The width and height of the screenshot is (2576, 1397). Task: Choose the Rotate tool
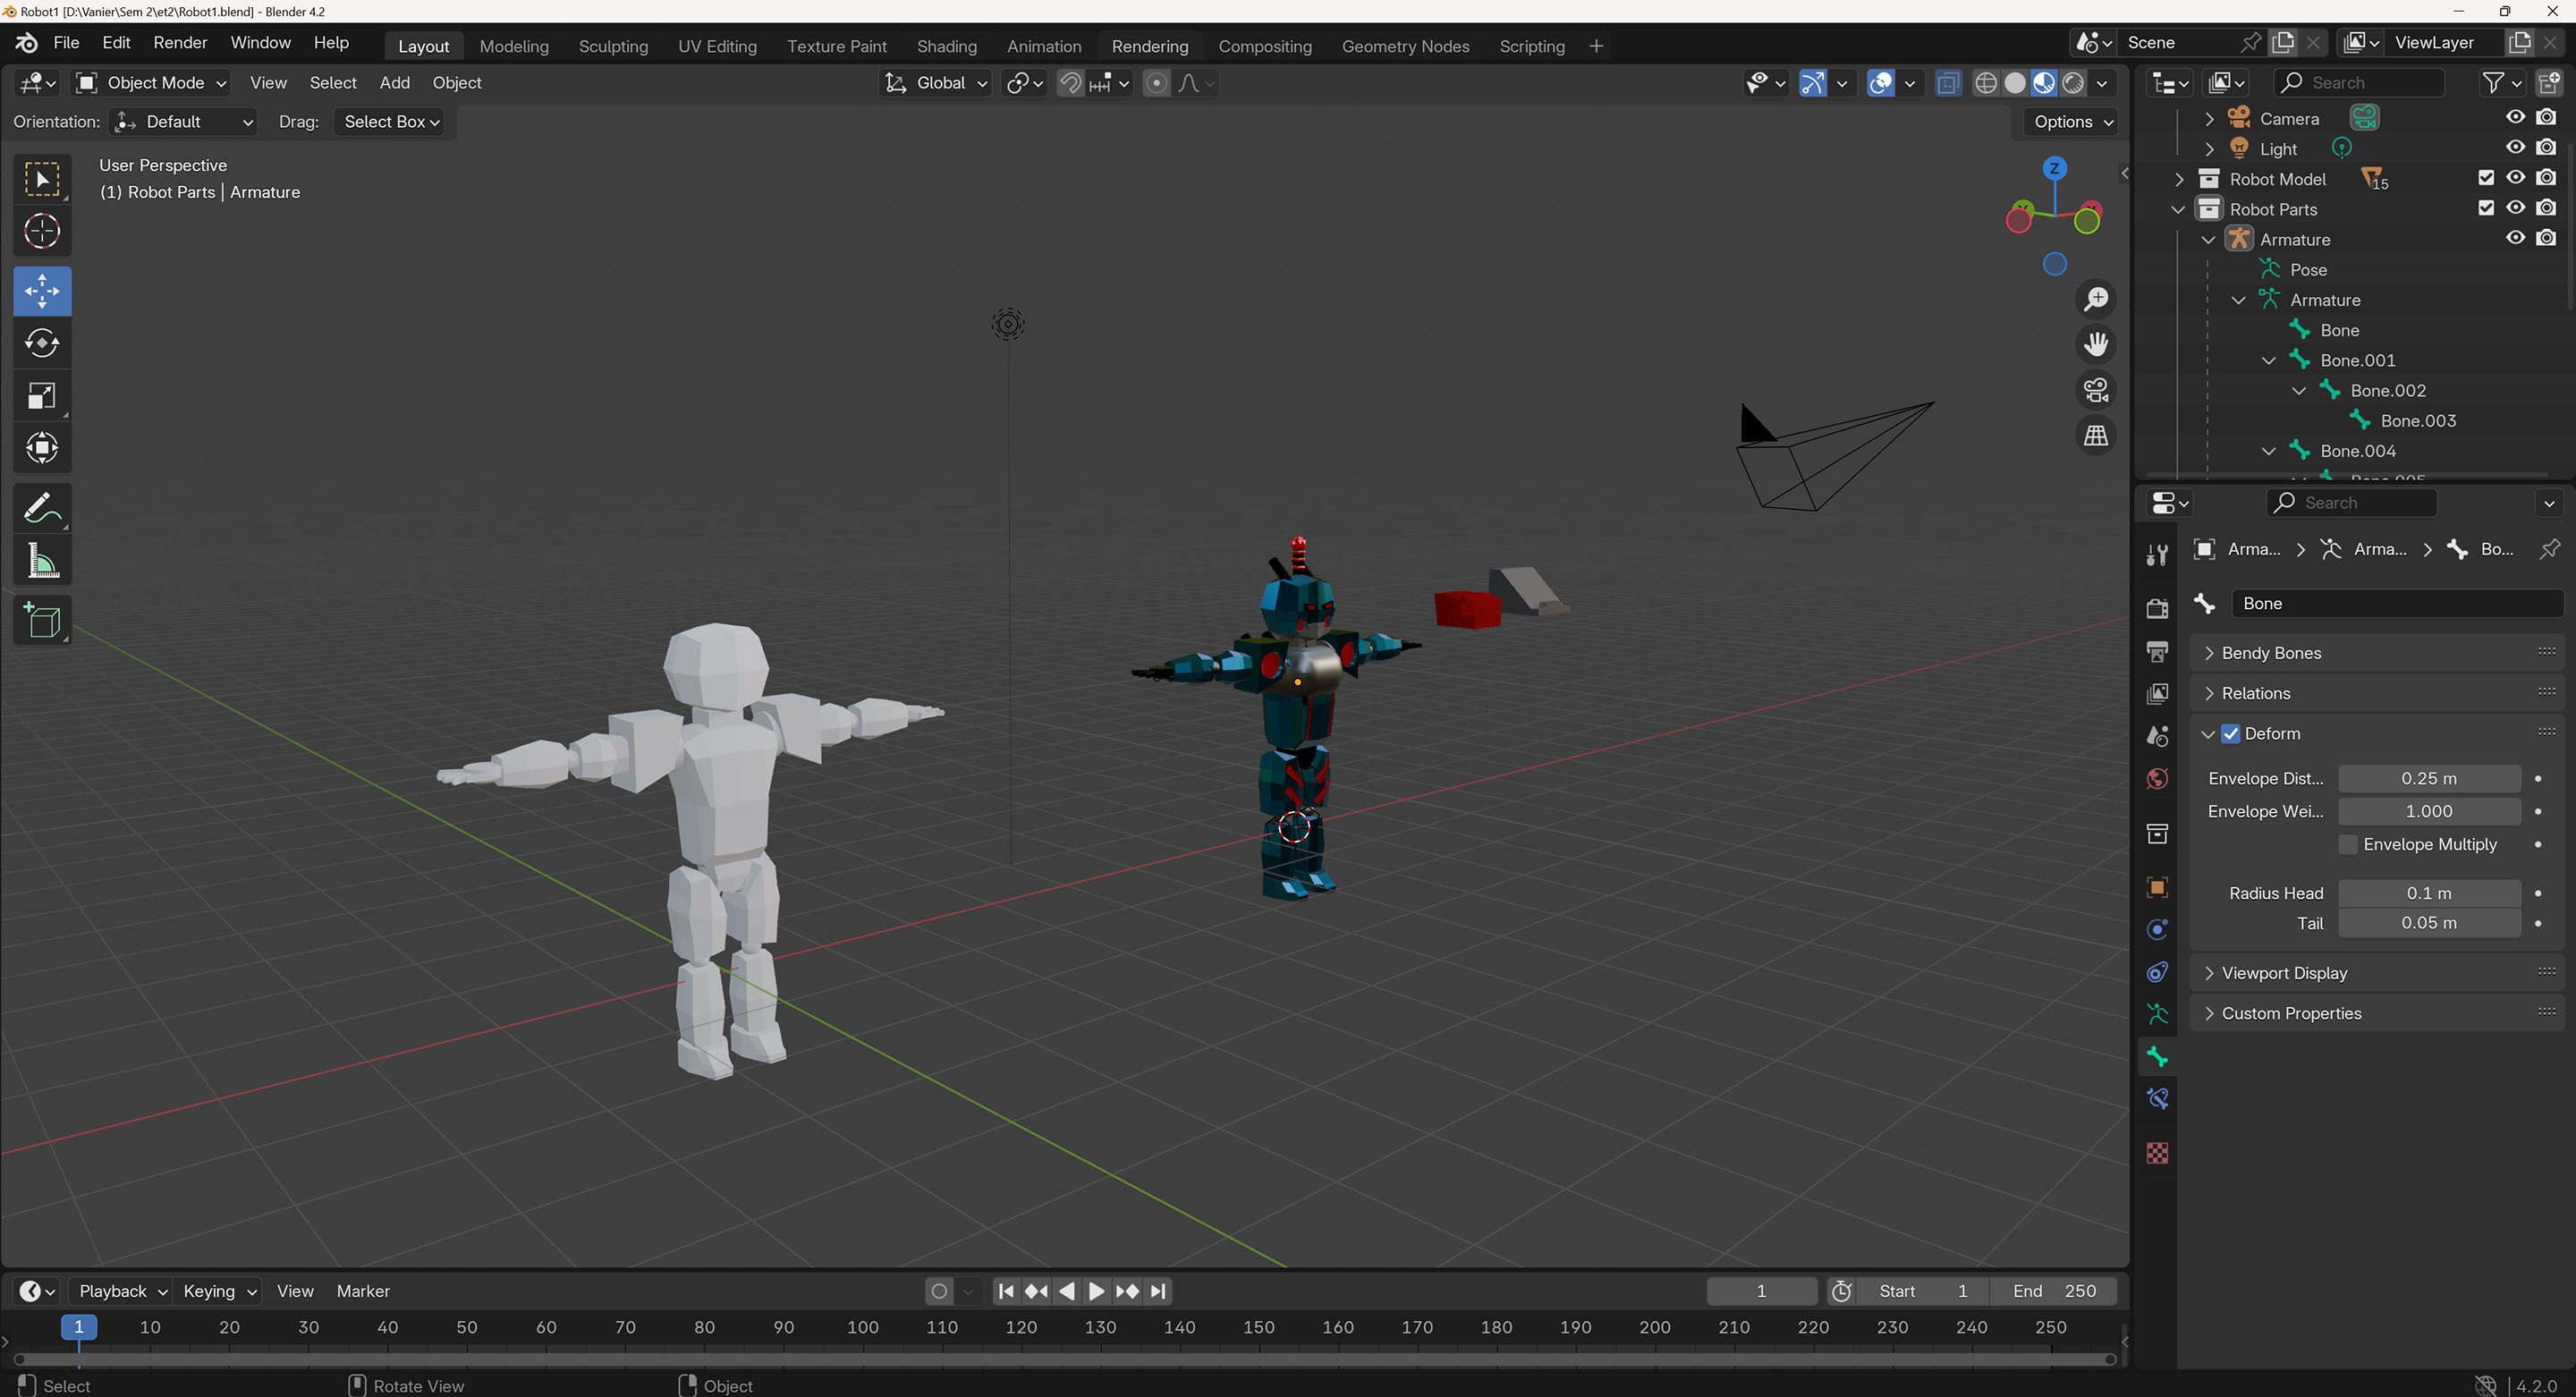tap(42, 343)
